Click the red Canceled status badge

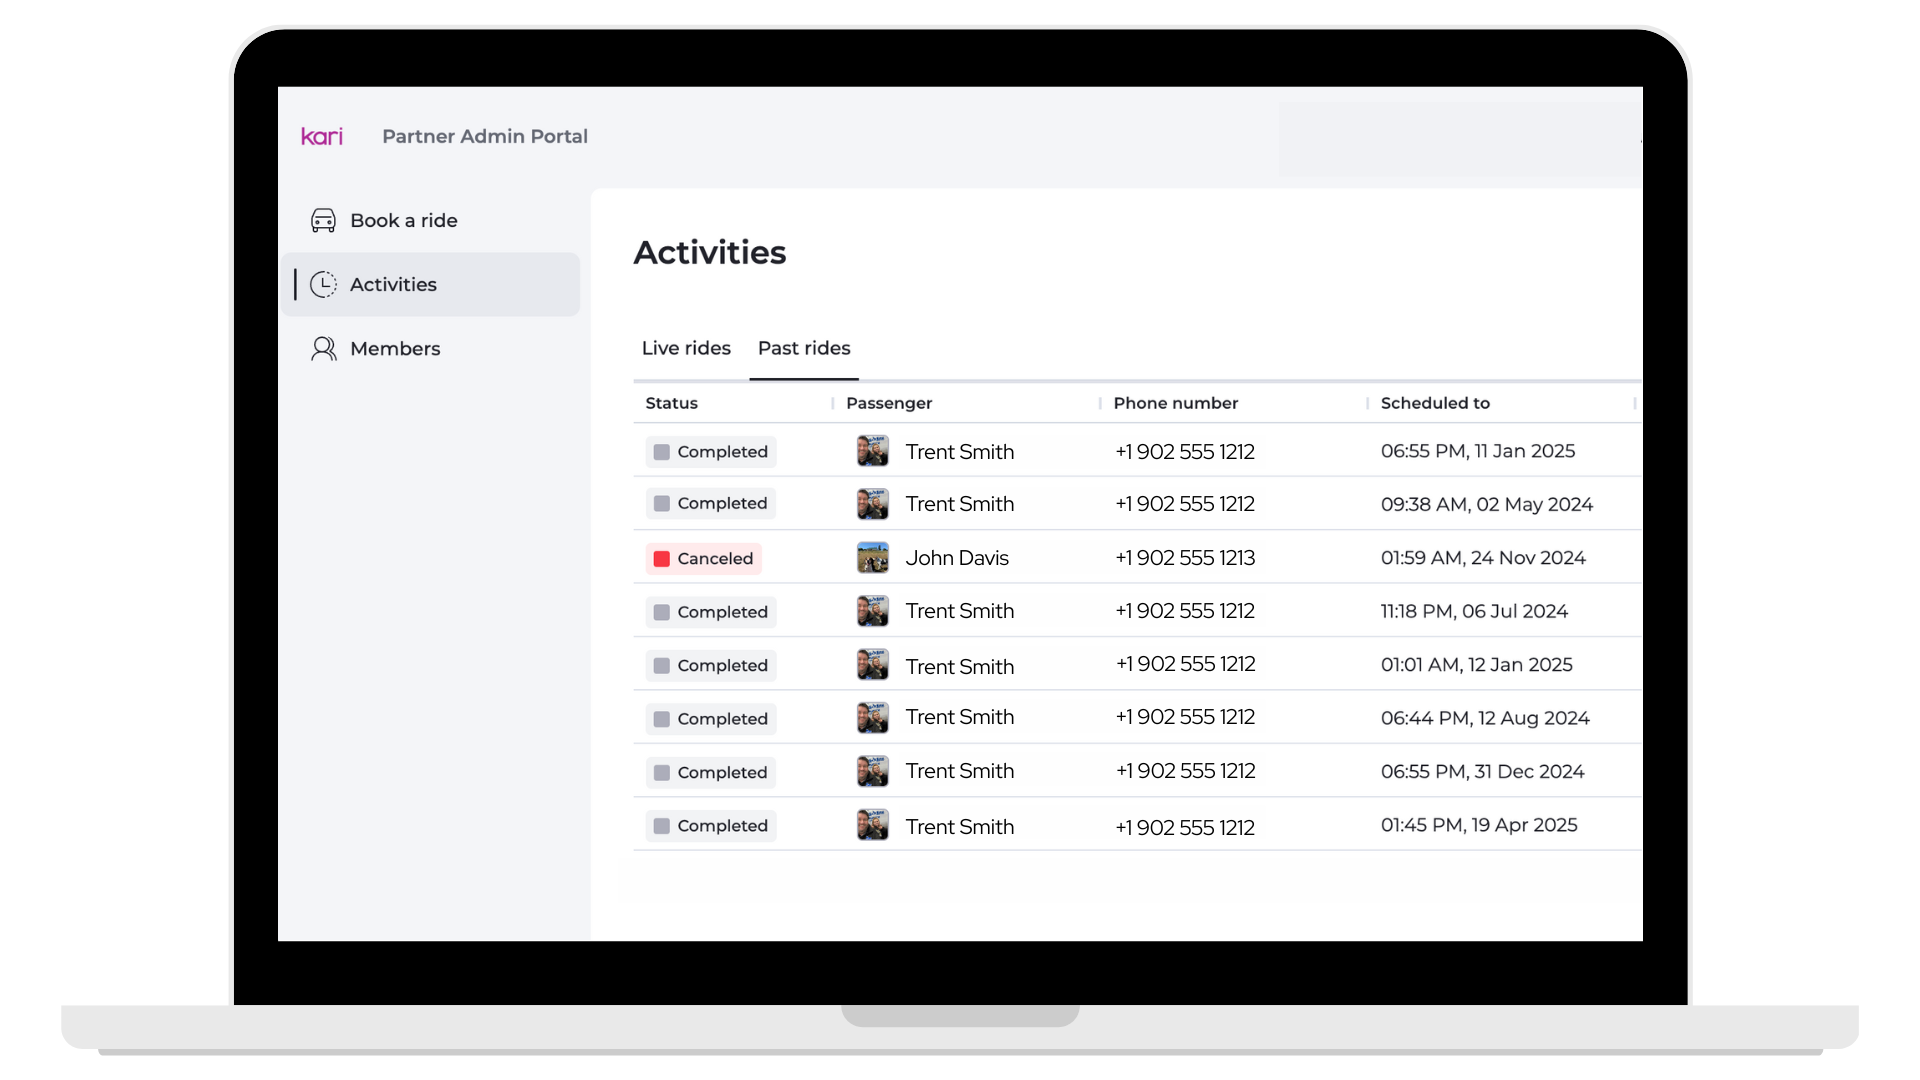click(x=703, y=559)
